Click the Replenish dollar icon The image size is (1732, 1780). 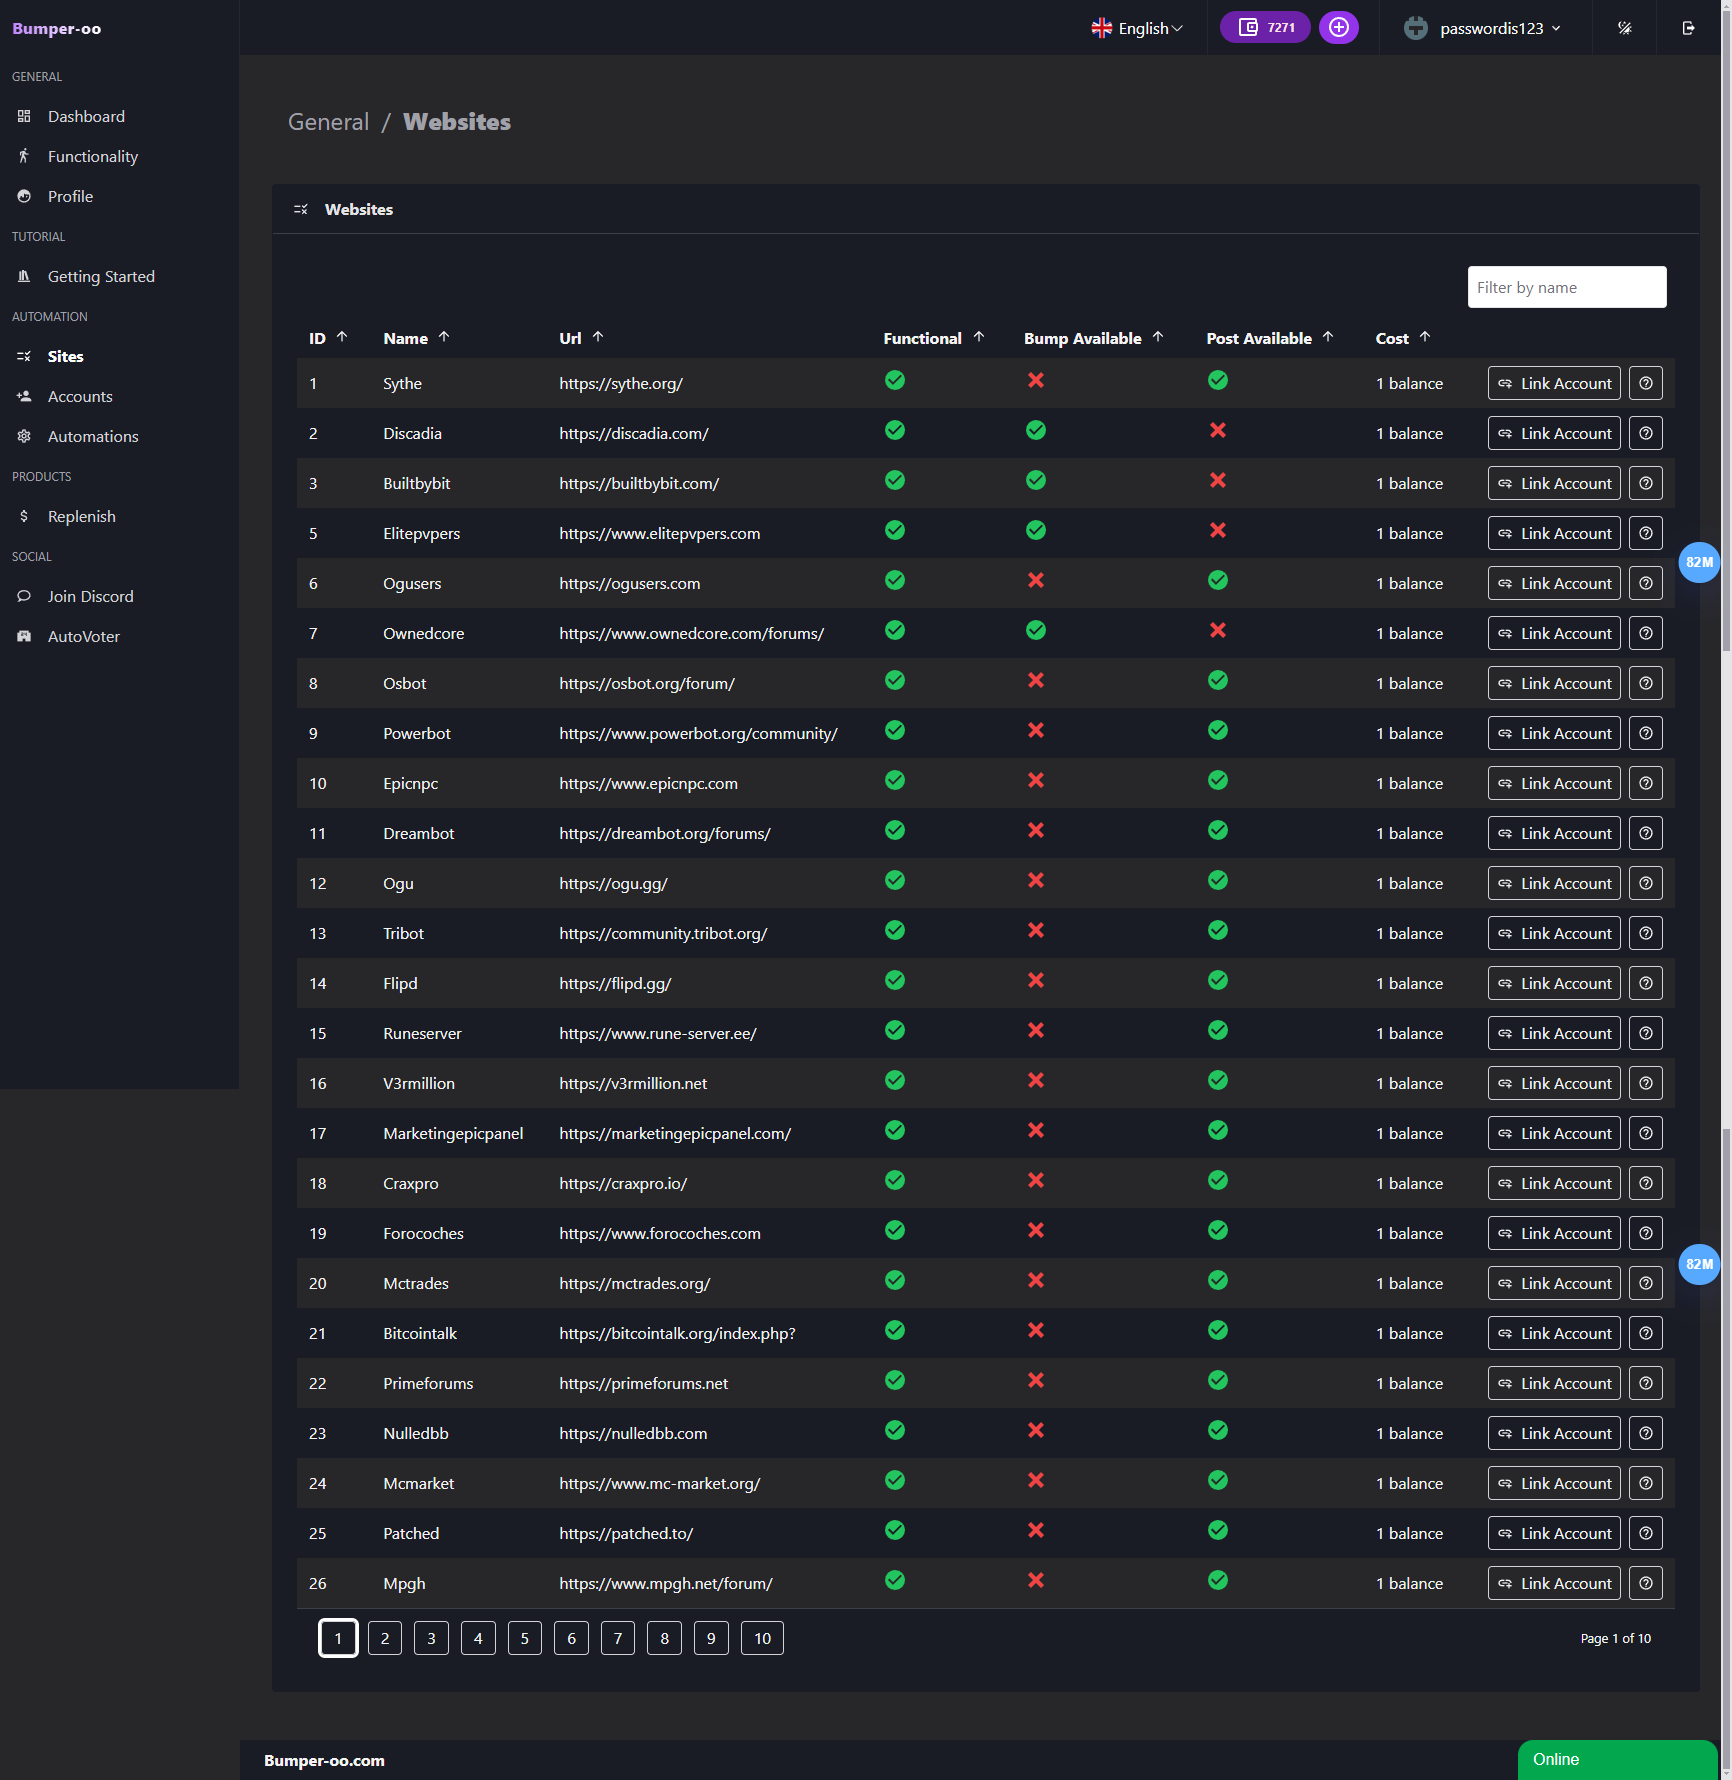coord(24,516)
